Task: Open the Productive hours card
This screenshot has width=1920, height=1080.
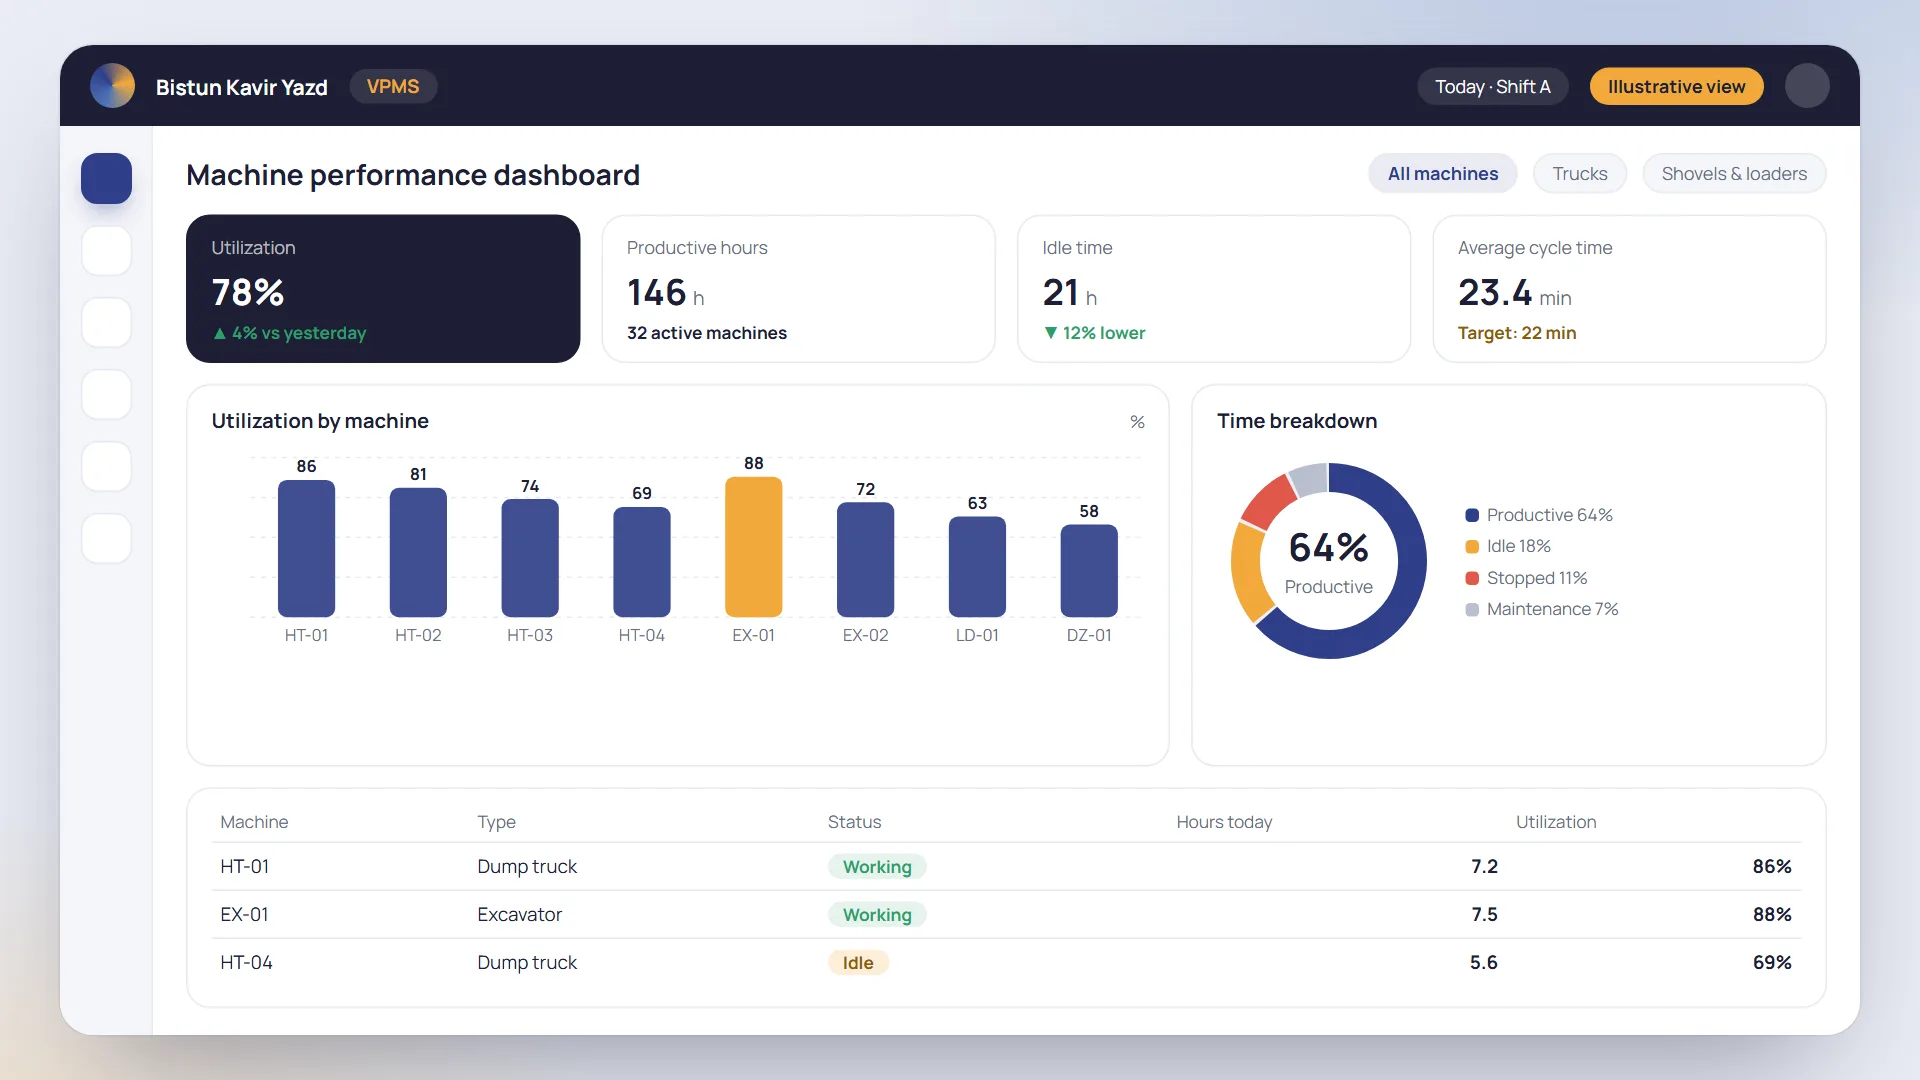Action: click(x=798, y=289)
